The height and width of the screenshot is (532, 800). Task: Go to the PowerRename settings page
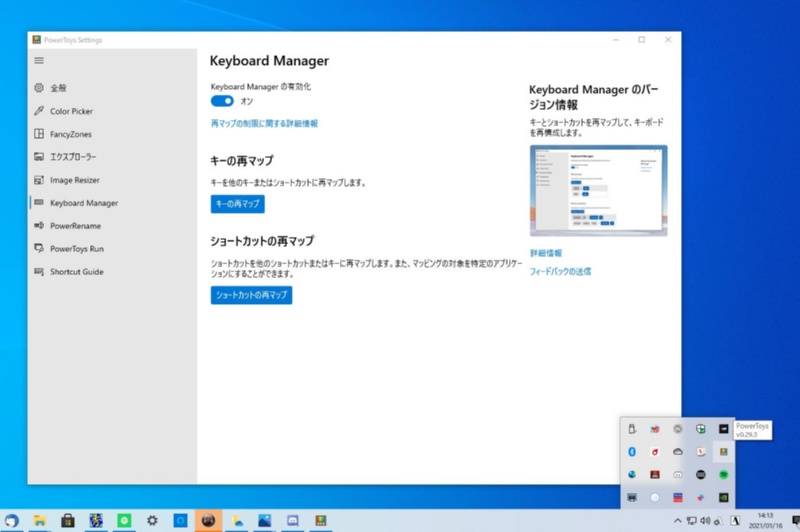(75, 226)
